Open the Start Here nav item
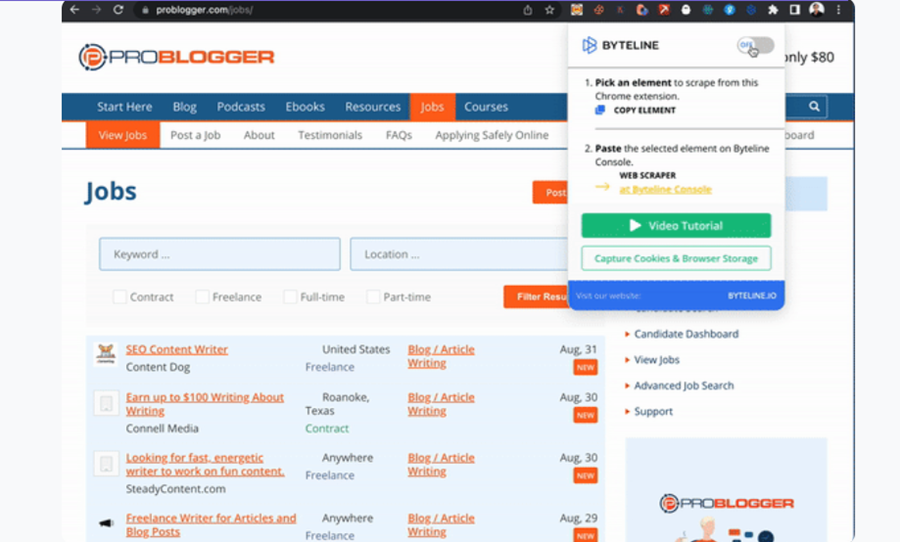Screen dimensions: 900x542 click(125, 107)
